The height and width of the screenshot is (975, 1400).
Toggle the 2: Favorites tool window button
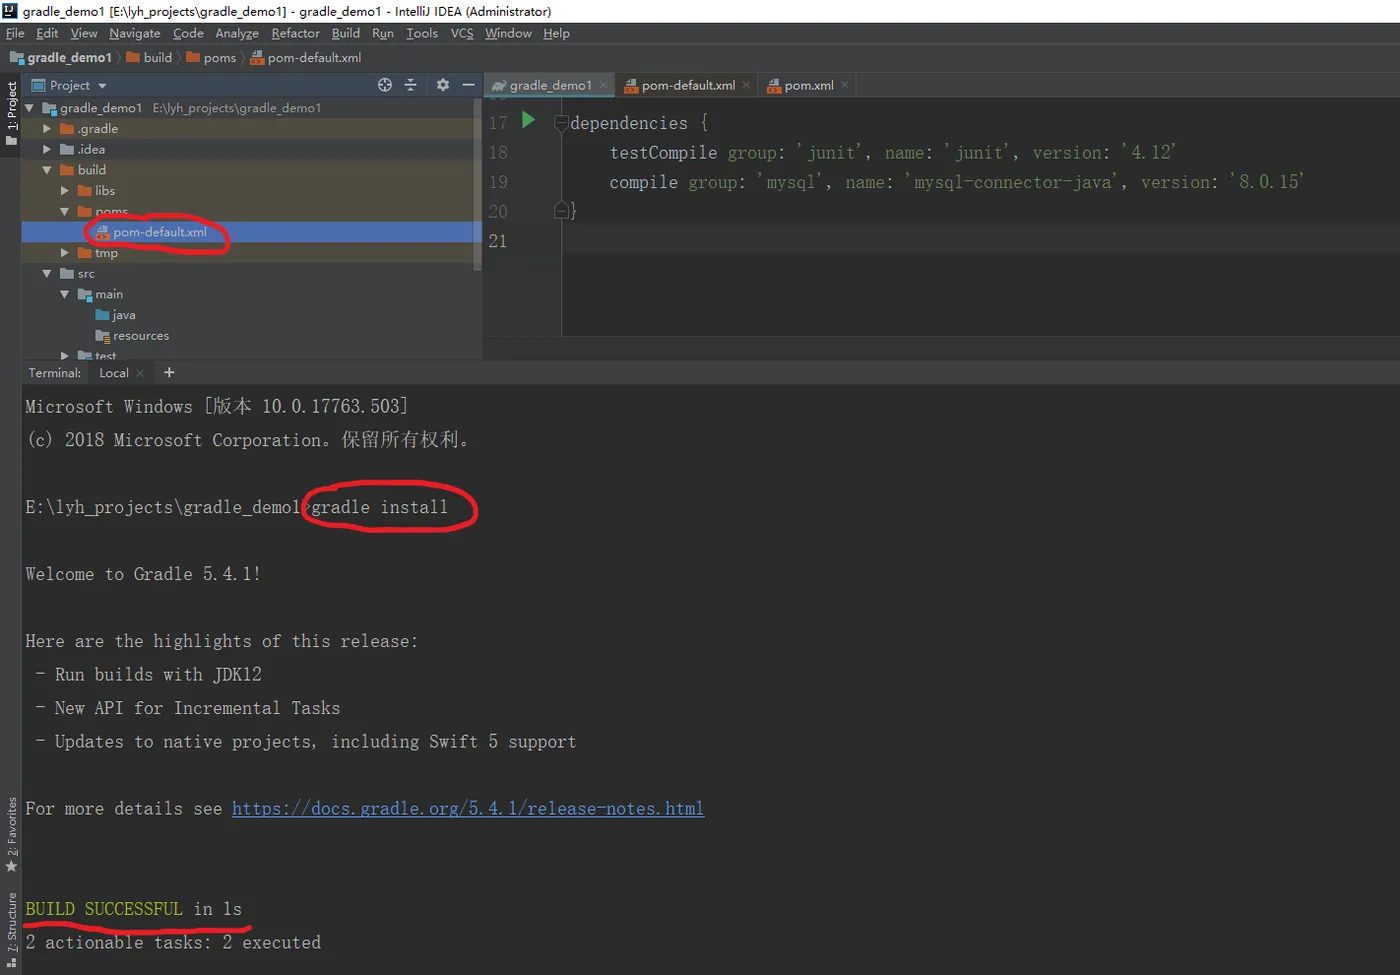click(11, 835)
